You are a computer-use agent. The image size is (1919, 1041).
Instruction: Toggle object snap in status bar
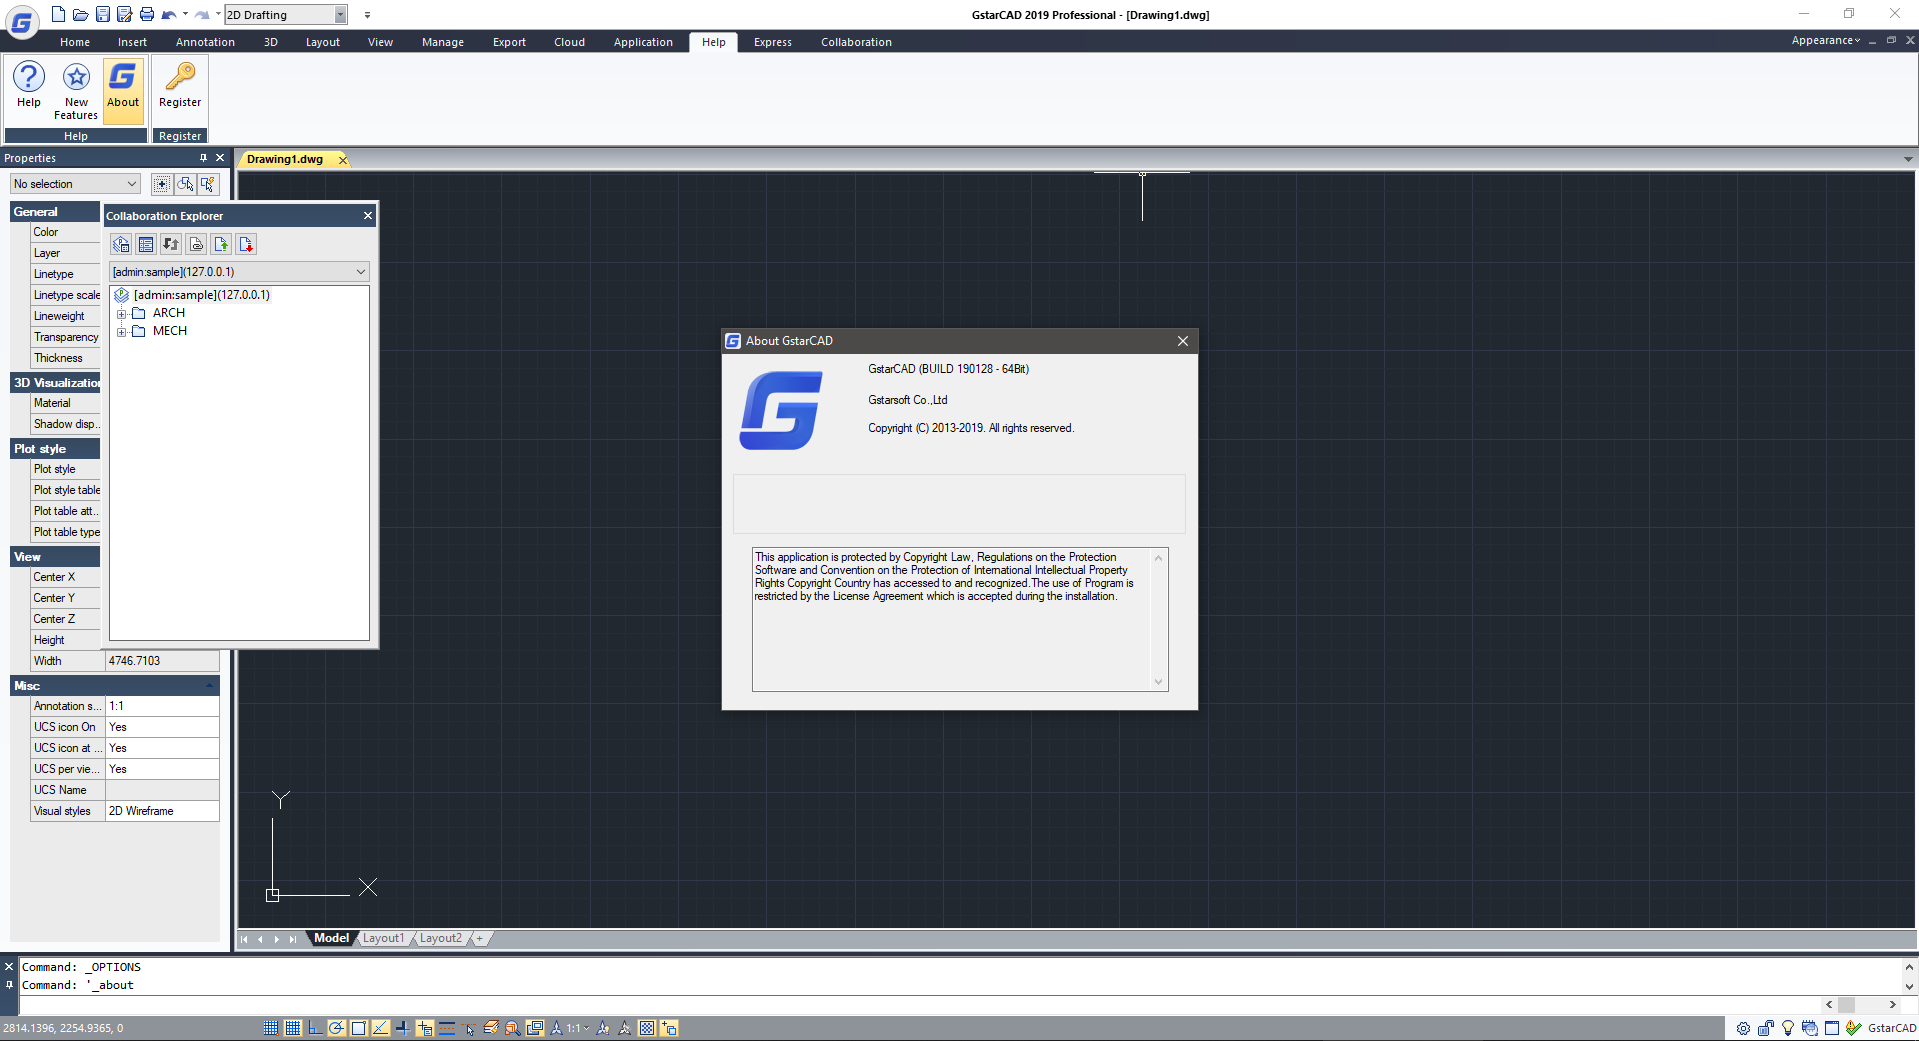pyautogui.click(x=359, y=1028)
